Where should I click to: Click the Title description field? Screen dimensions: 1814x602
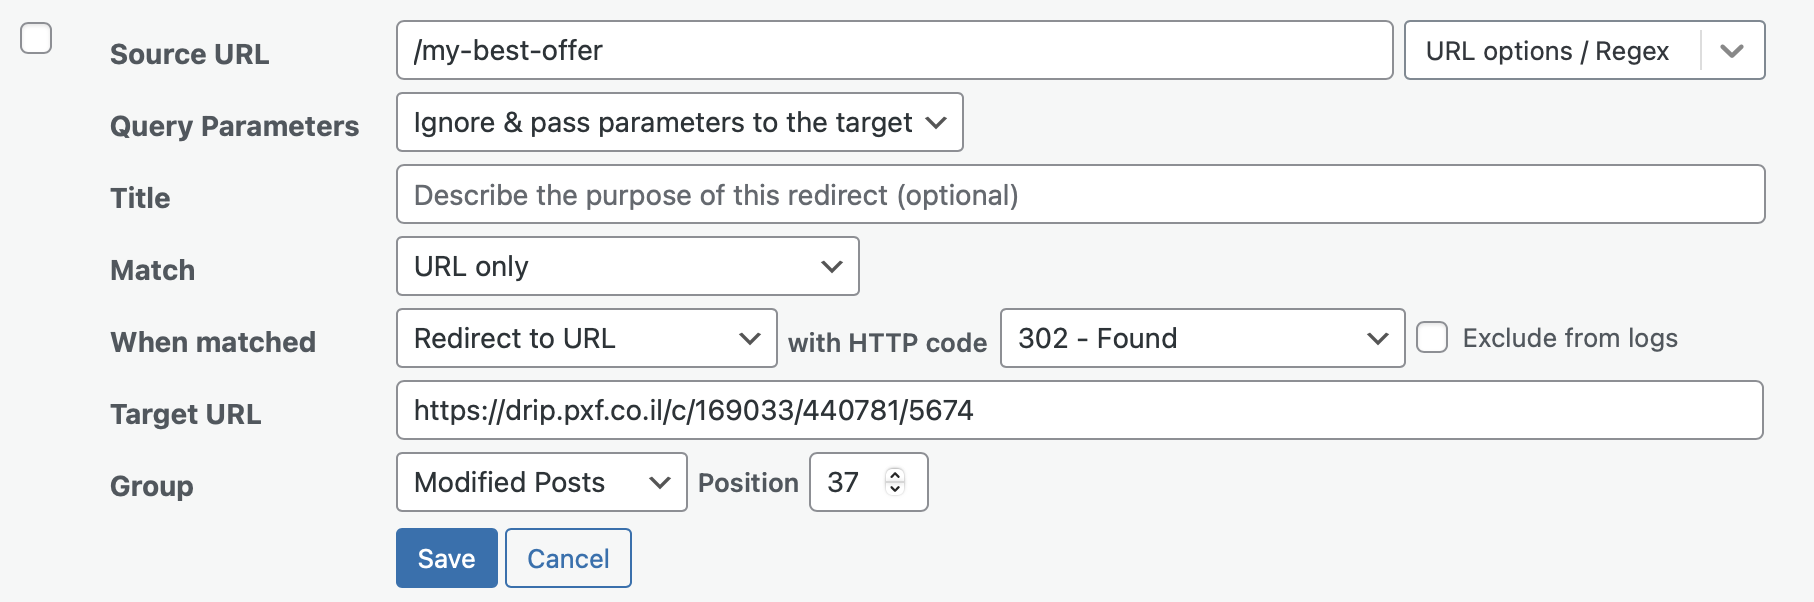pos(1080,194)
